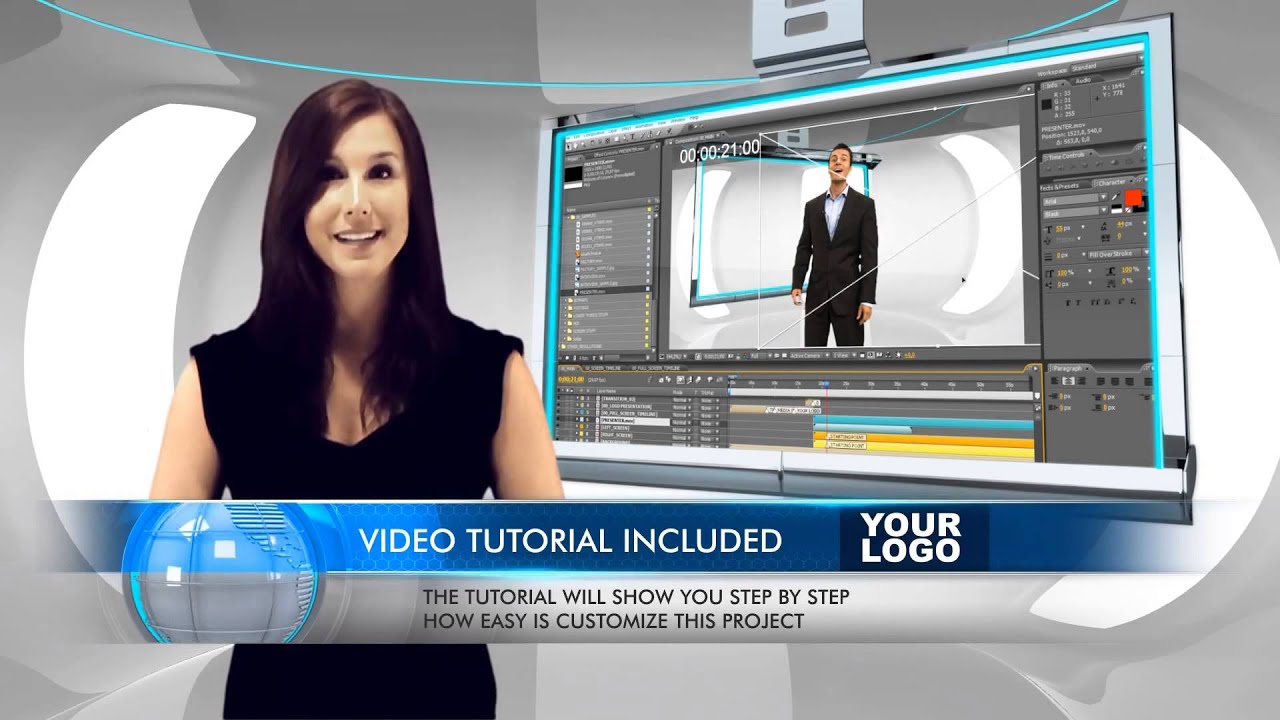Click the vertical scale 100% value

pos(1062,272)
